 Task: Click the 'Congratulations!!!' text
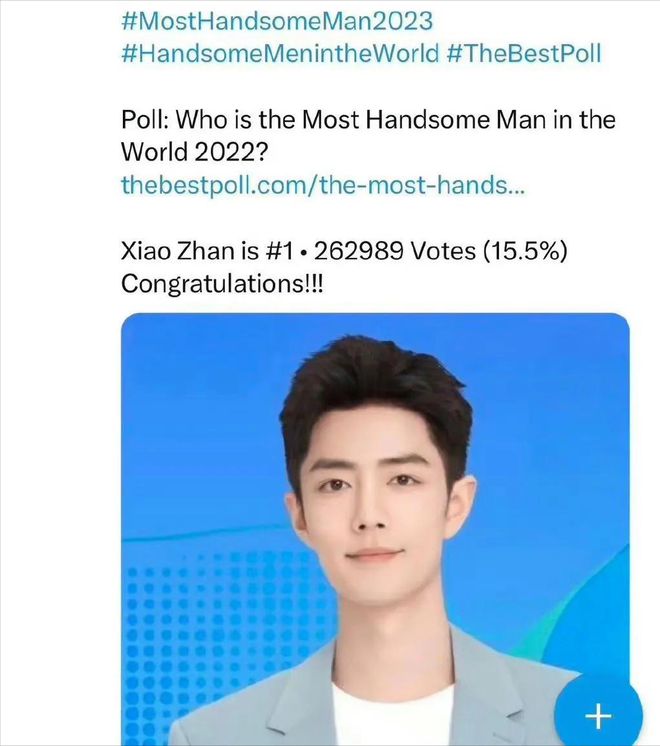pos(222,284)
